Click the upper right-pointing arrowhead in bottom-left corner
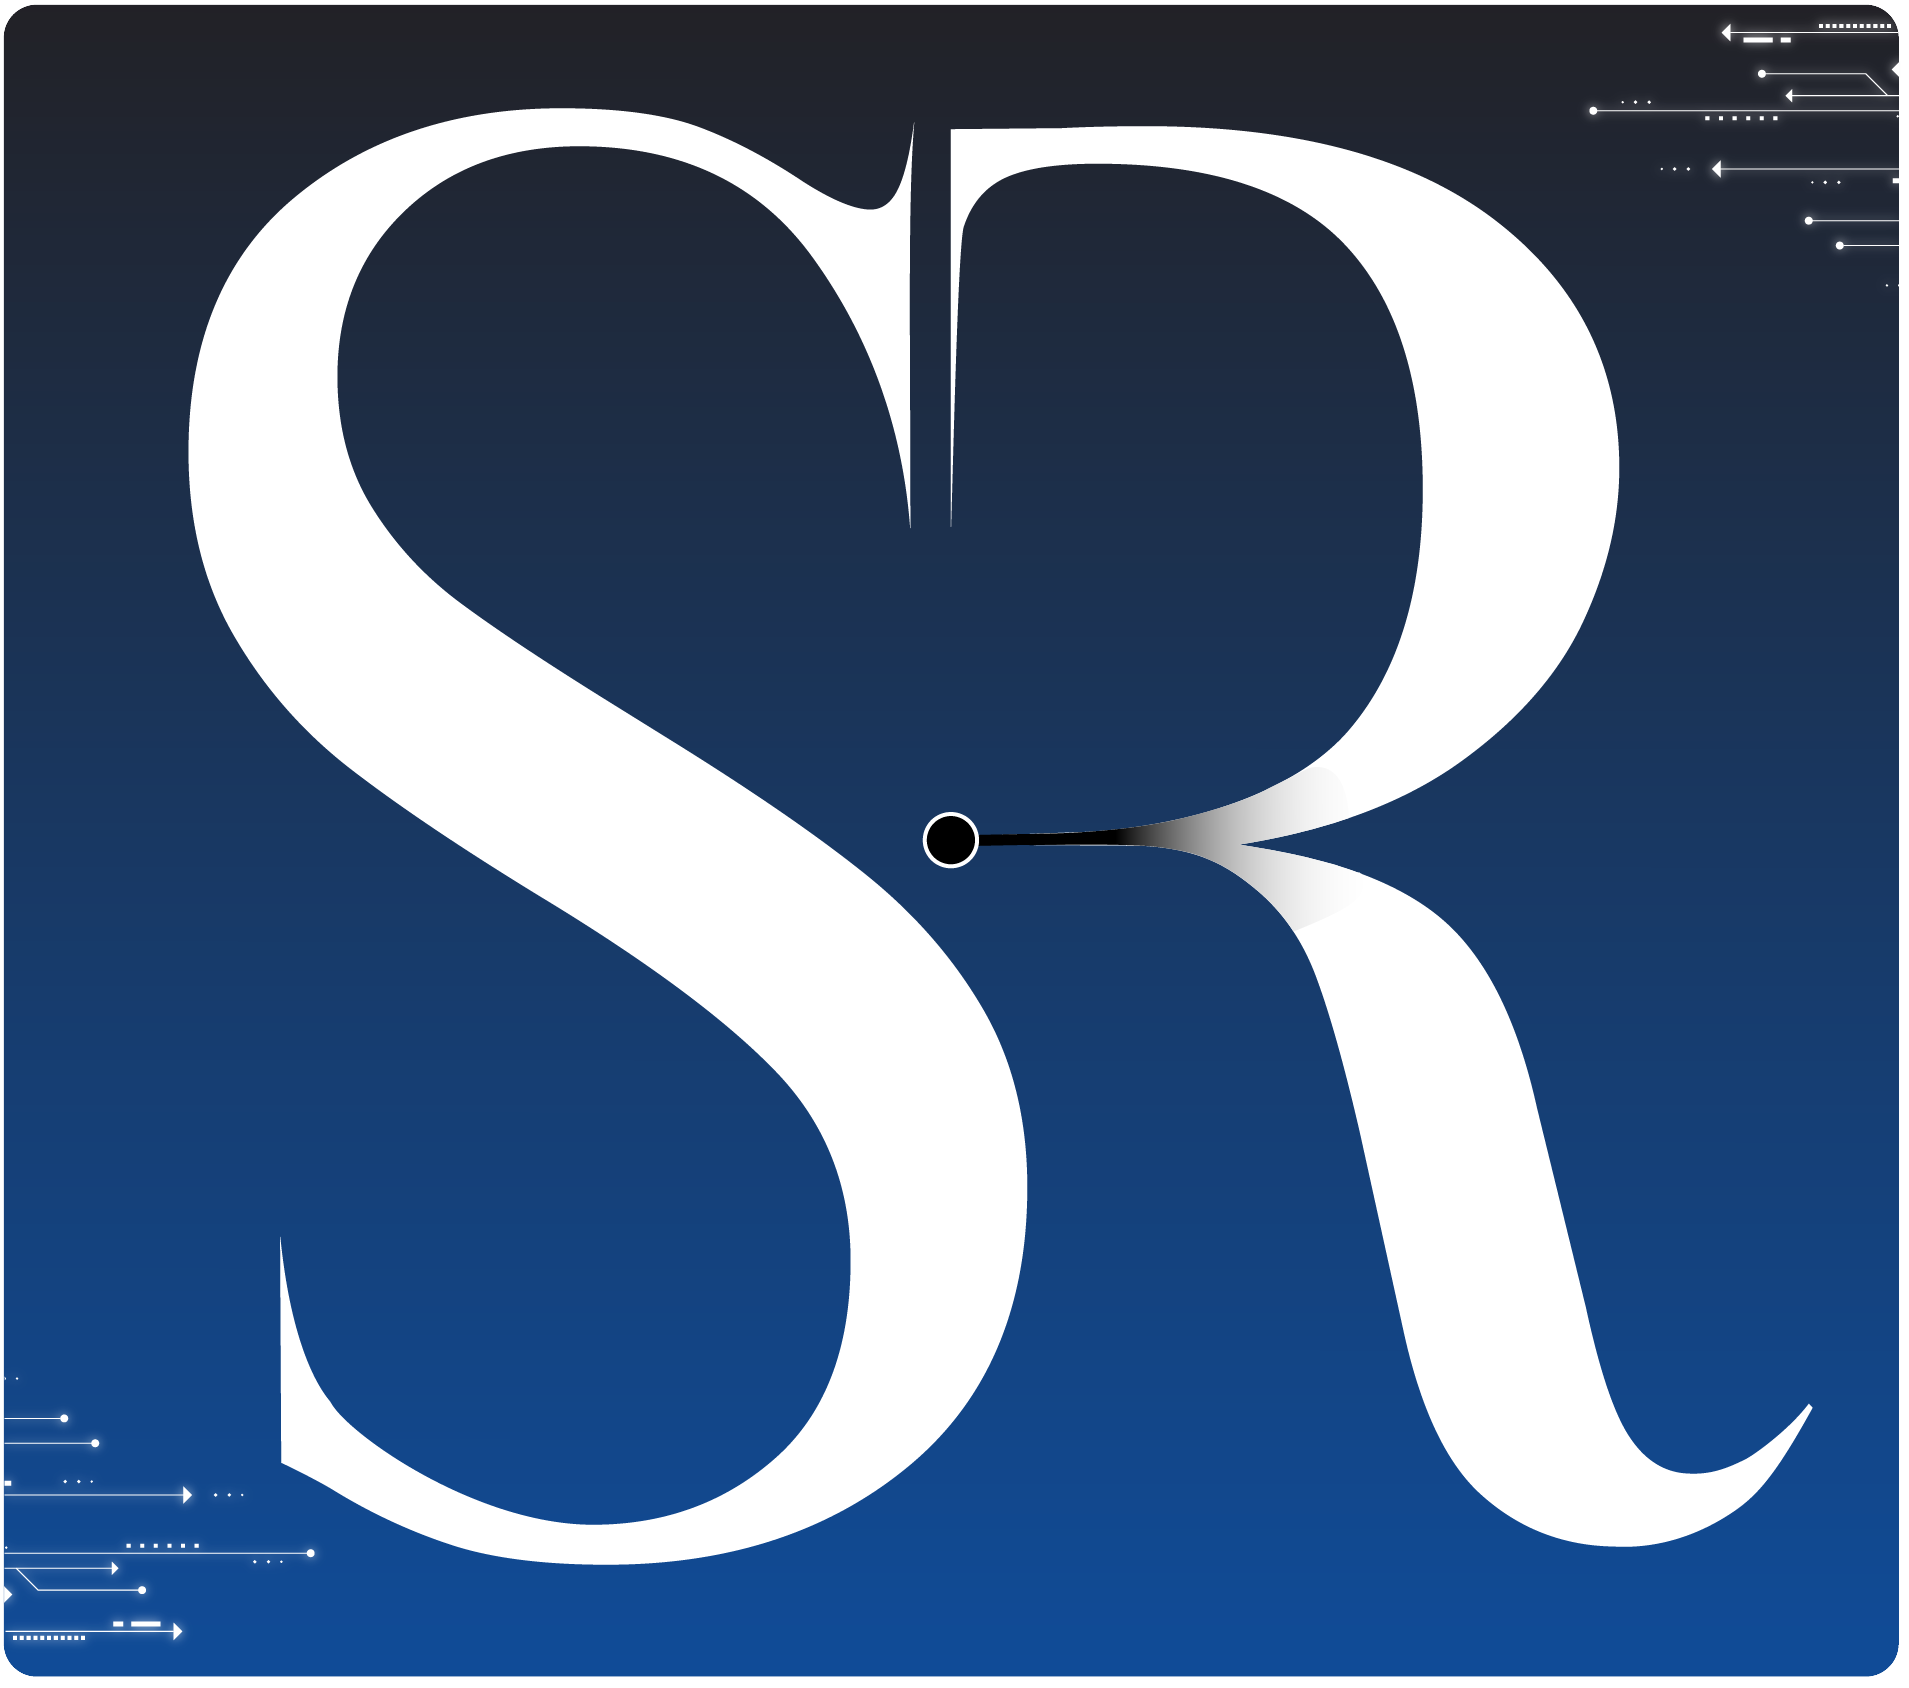This screenshot has width=1909, height=1688. [x=187, y=1495]
